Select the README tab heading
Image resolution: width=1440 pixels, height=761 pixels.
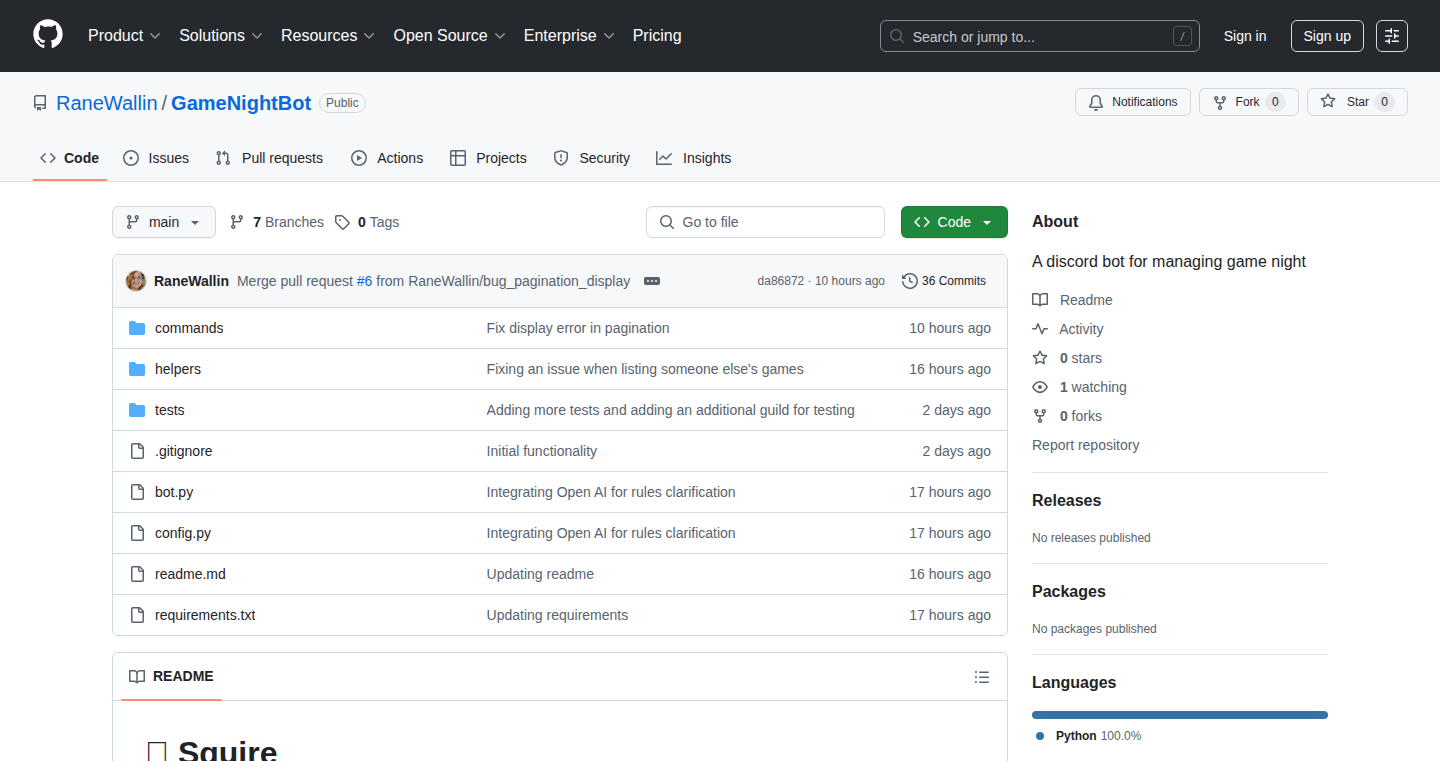(172, 677)
